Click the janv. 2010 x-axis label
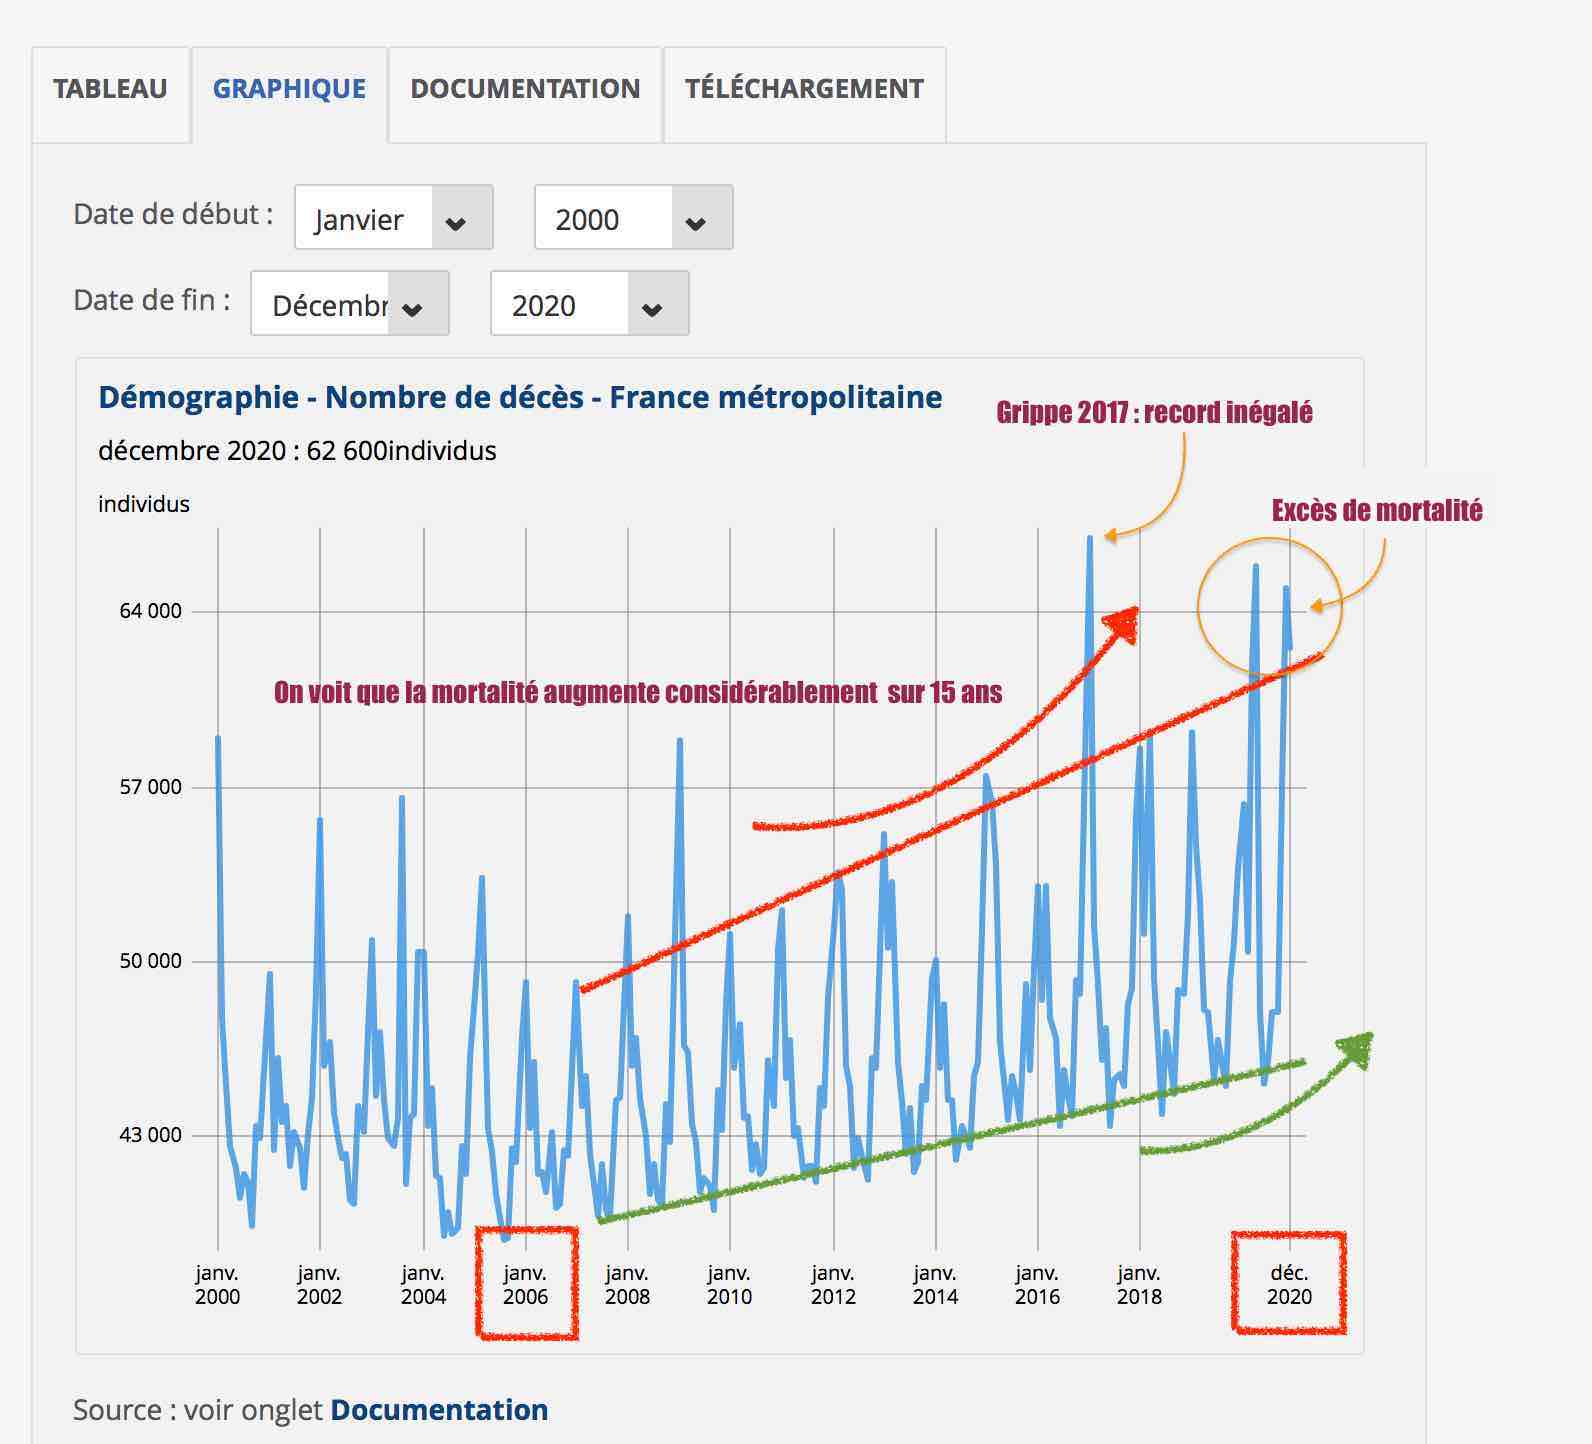This screenshot has width=1592, height=1444. 730,1285
